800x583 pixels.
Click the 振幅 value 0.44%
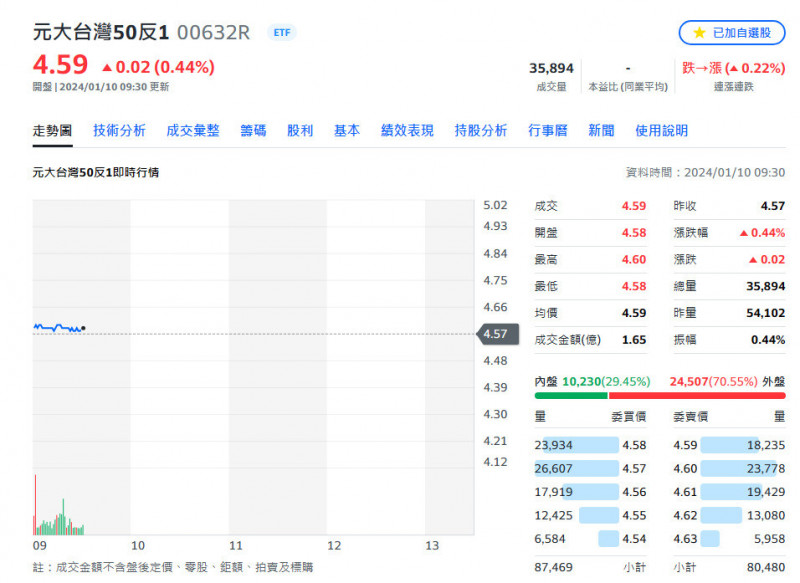(768, 340)
